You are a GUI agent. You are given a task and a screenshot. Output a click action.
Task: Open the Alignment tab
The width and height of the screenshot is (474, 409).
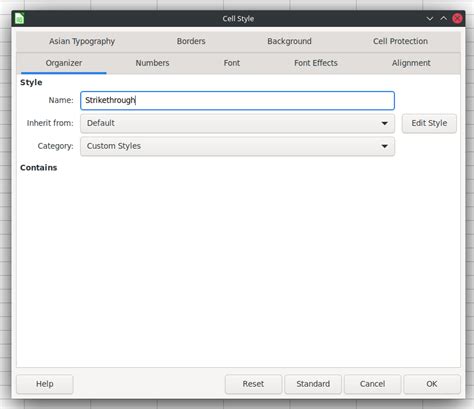(411, 63)
